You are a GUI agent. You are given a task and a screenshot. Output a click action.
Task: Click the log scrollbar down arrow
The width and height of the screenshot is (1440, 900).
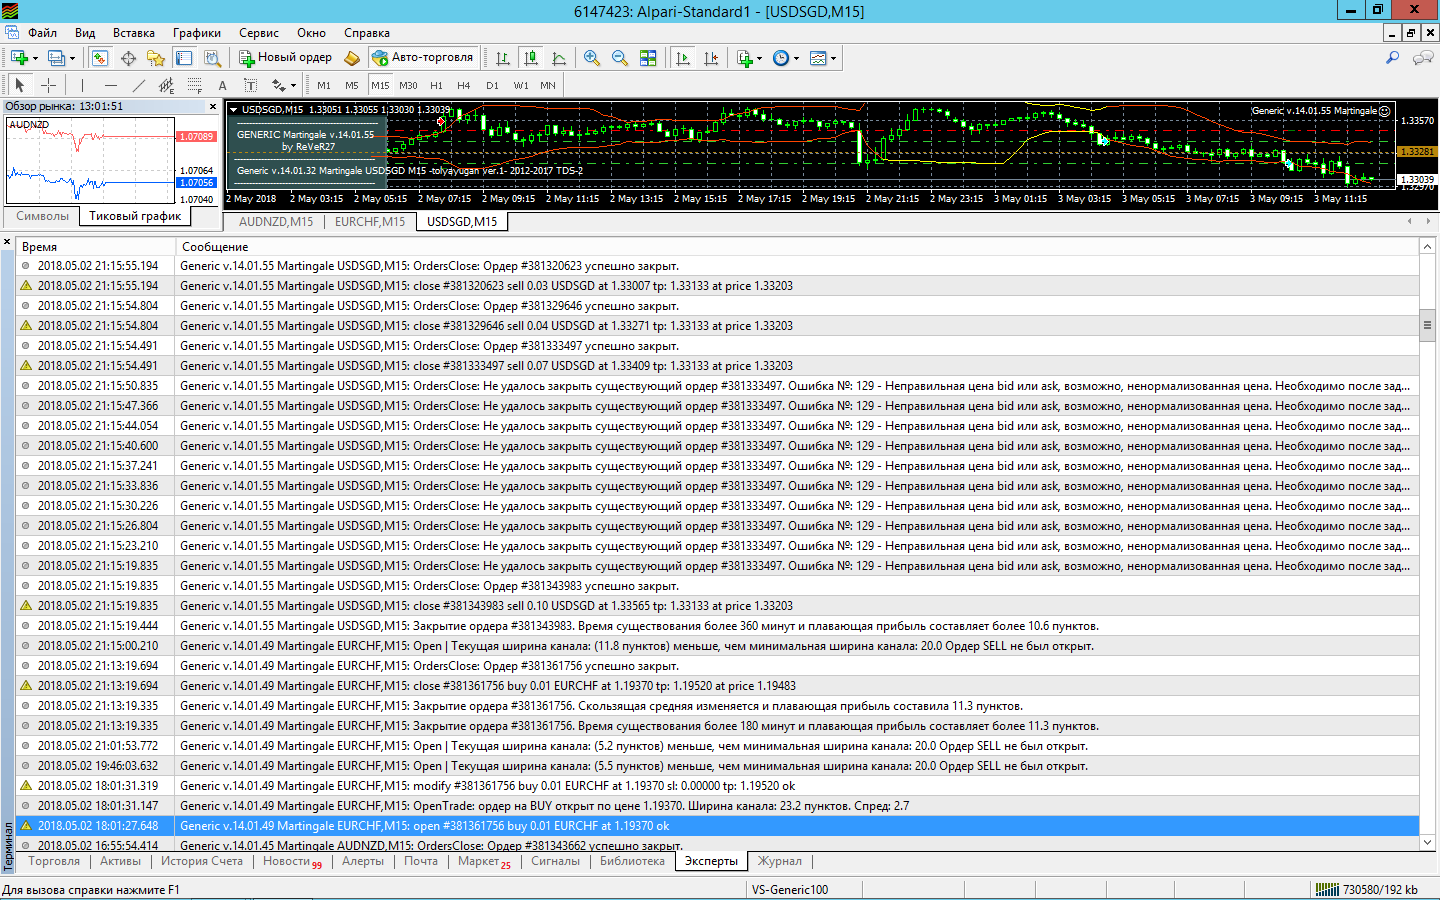1428,842
